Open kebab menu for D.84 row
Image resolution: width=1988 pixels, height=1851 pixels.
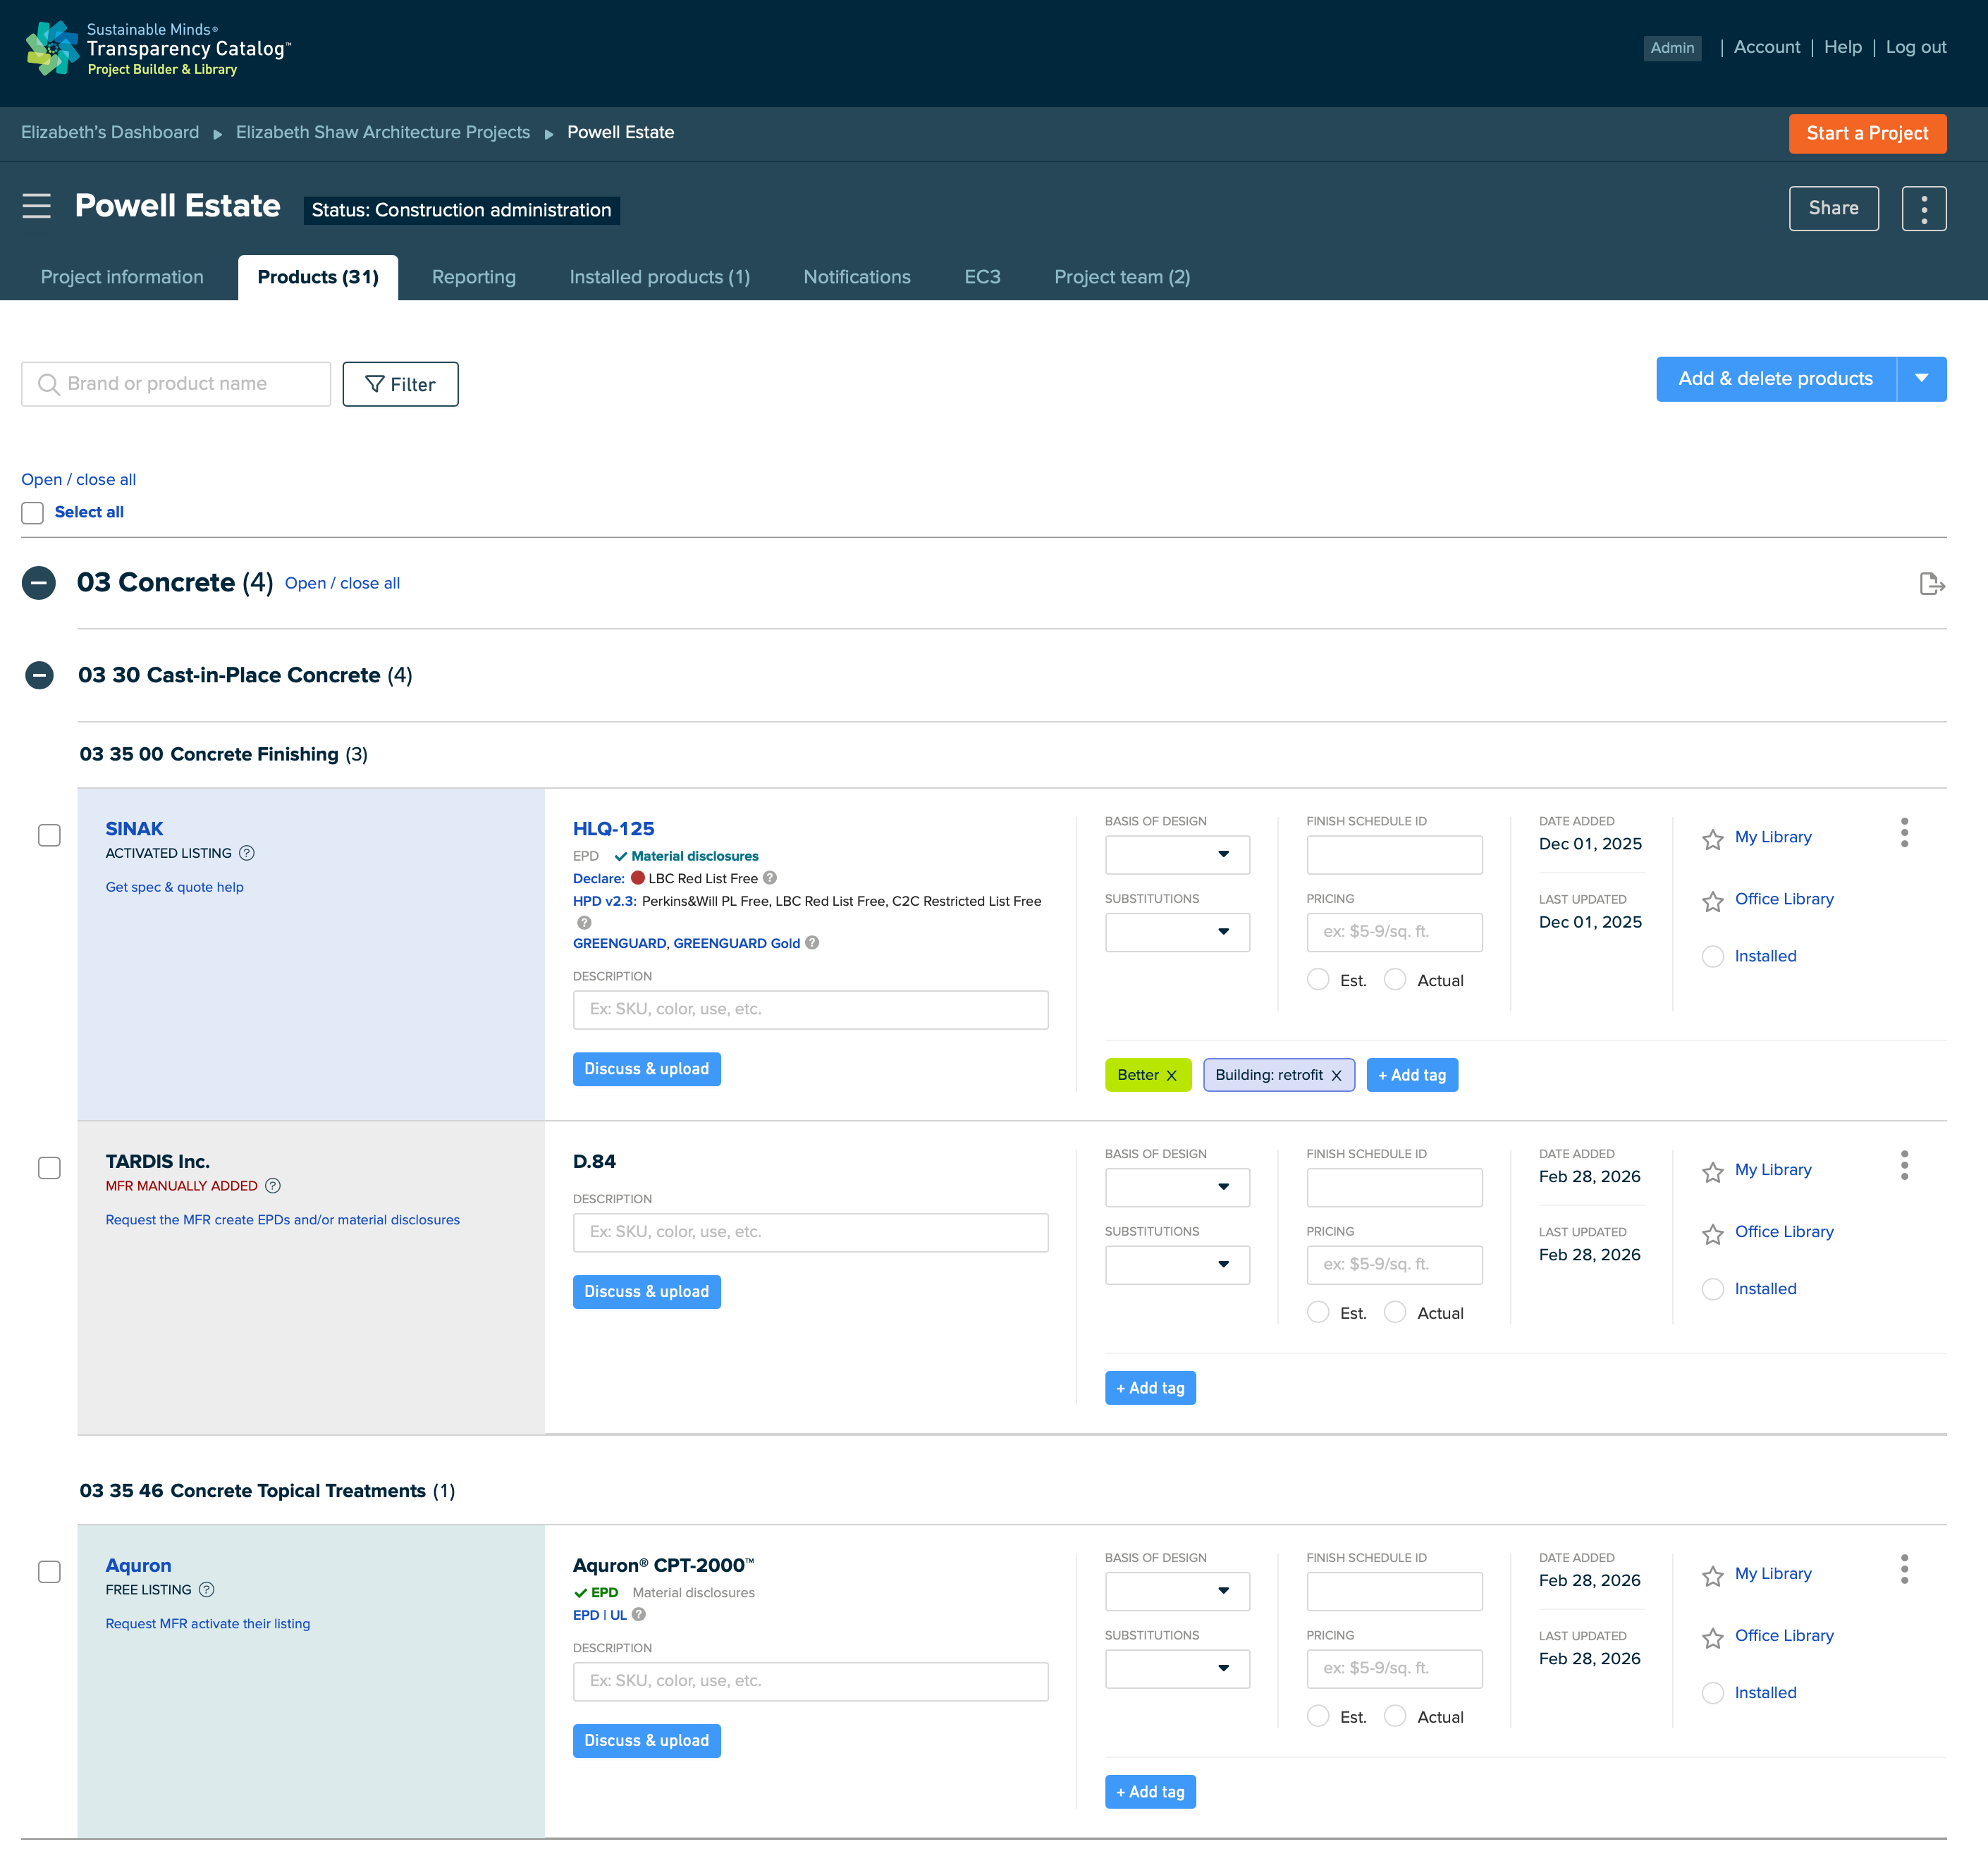click(x=1904, y=1165)
